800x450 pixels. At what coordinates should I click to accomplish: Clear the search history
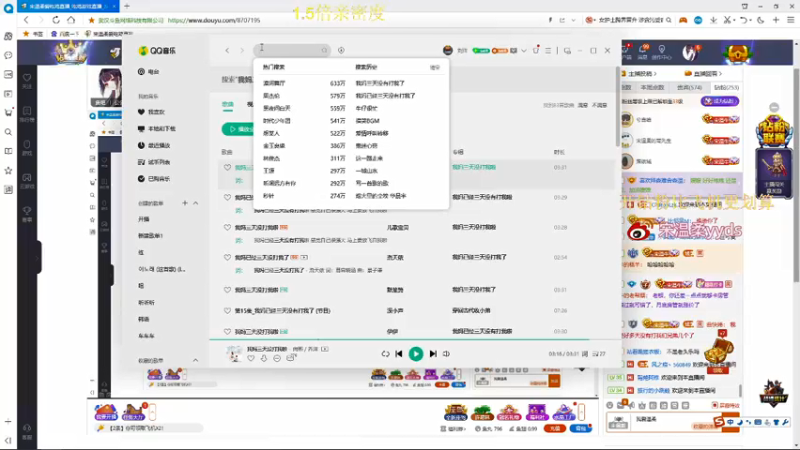[435, 67]
